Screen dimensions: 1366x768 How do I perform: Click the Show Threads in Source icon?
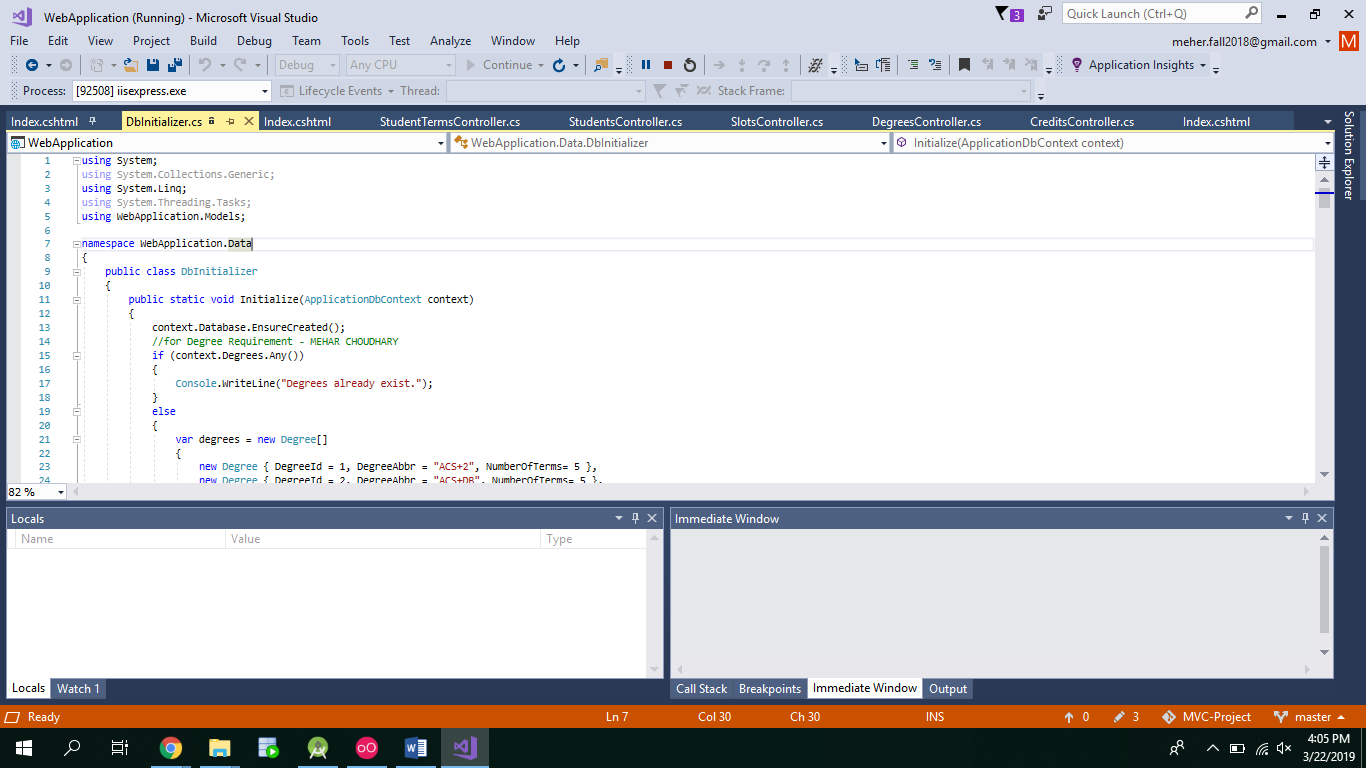[815, 65]
